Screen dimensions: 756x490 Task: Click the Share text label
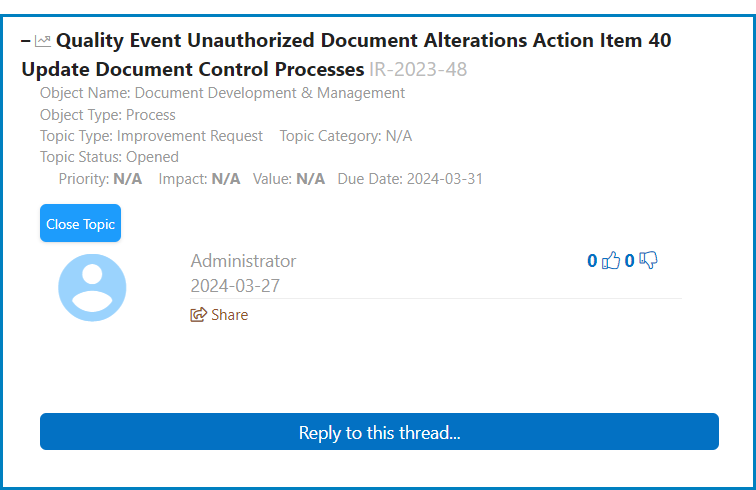click(230, 315)
